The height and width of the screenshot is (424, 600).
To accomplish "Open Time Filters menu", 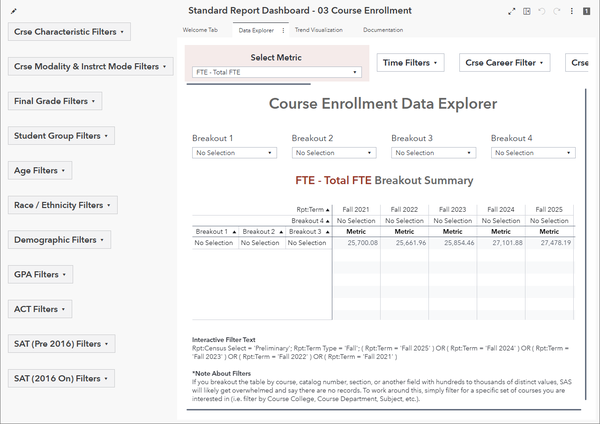I will click(x=411, y=63).
